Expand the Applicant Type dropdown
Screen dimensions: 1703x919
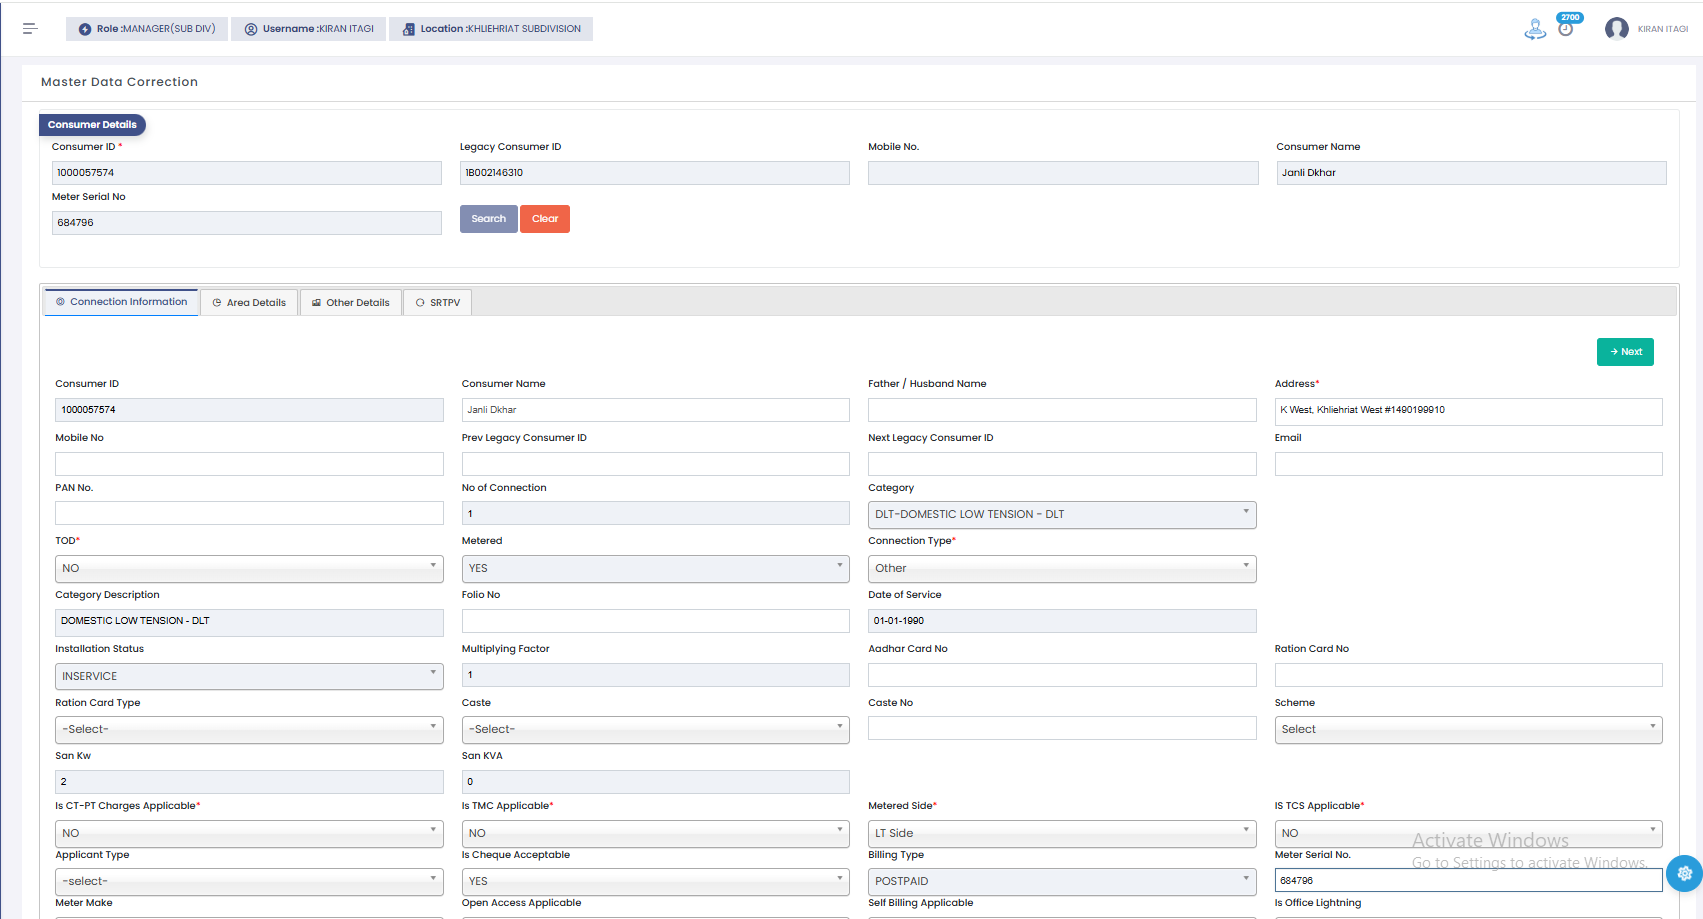[249, 881]
